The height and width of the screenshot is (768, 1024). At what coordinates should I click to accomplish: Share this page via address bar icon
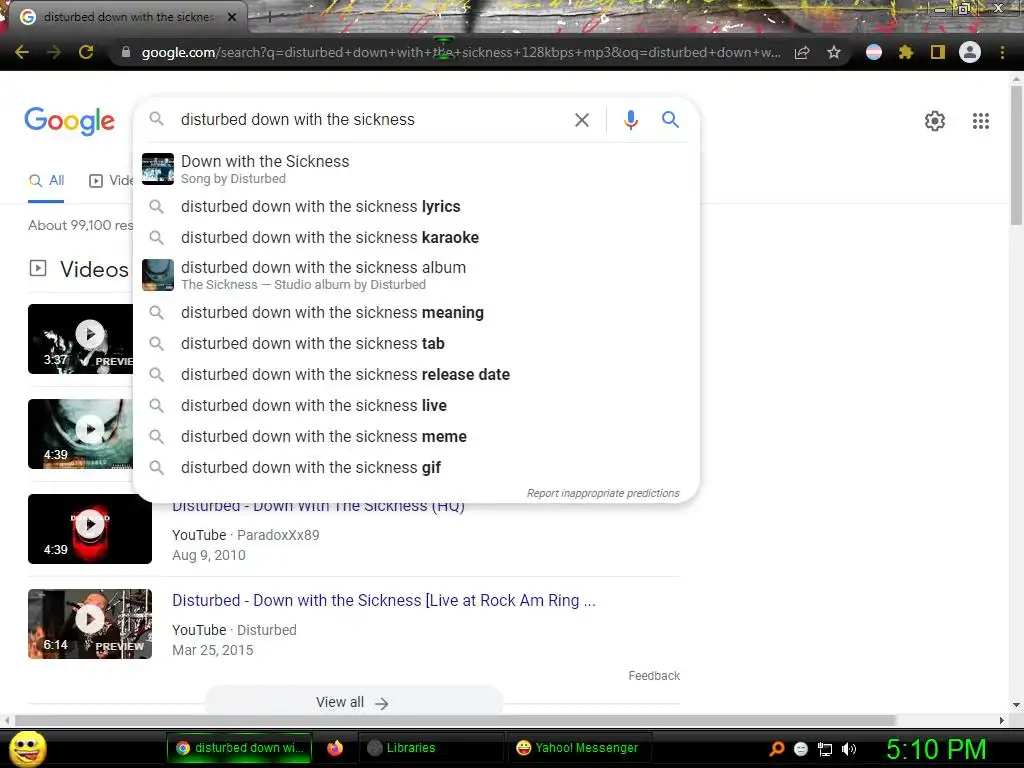802,52
